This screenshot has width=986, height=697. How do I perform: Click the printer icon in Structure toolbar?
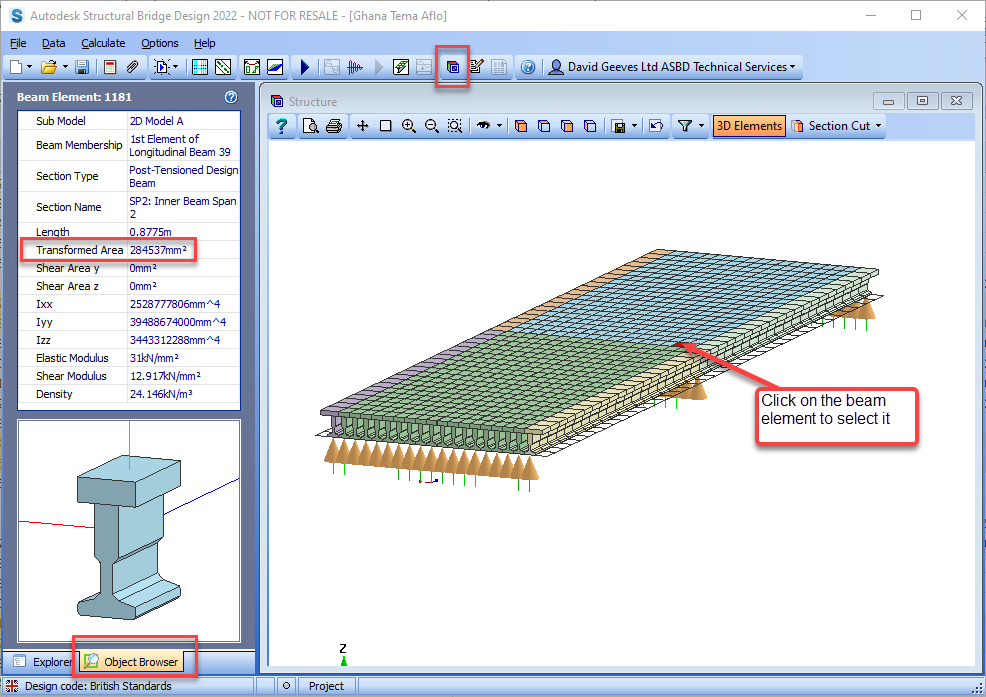pos(334,126)
